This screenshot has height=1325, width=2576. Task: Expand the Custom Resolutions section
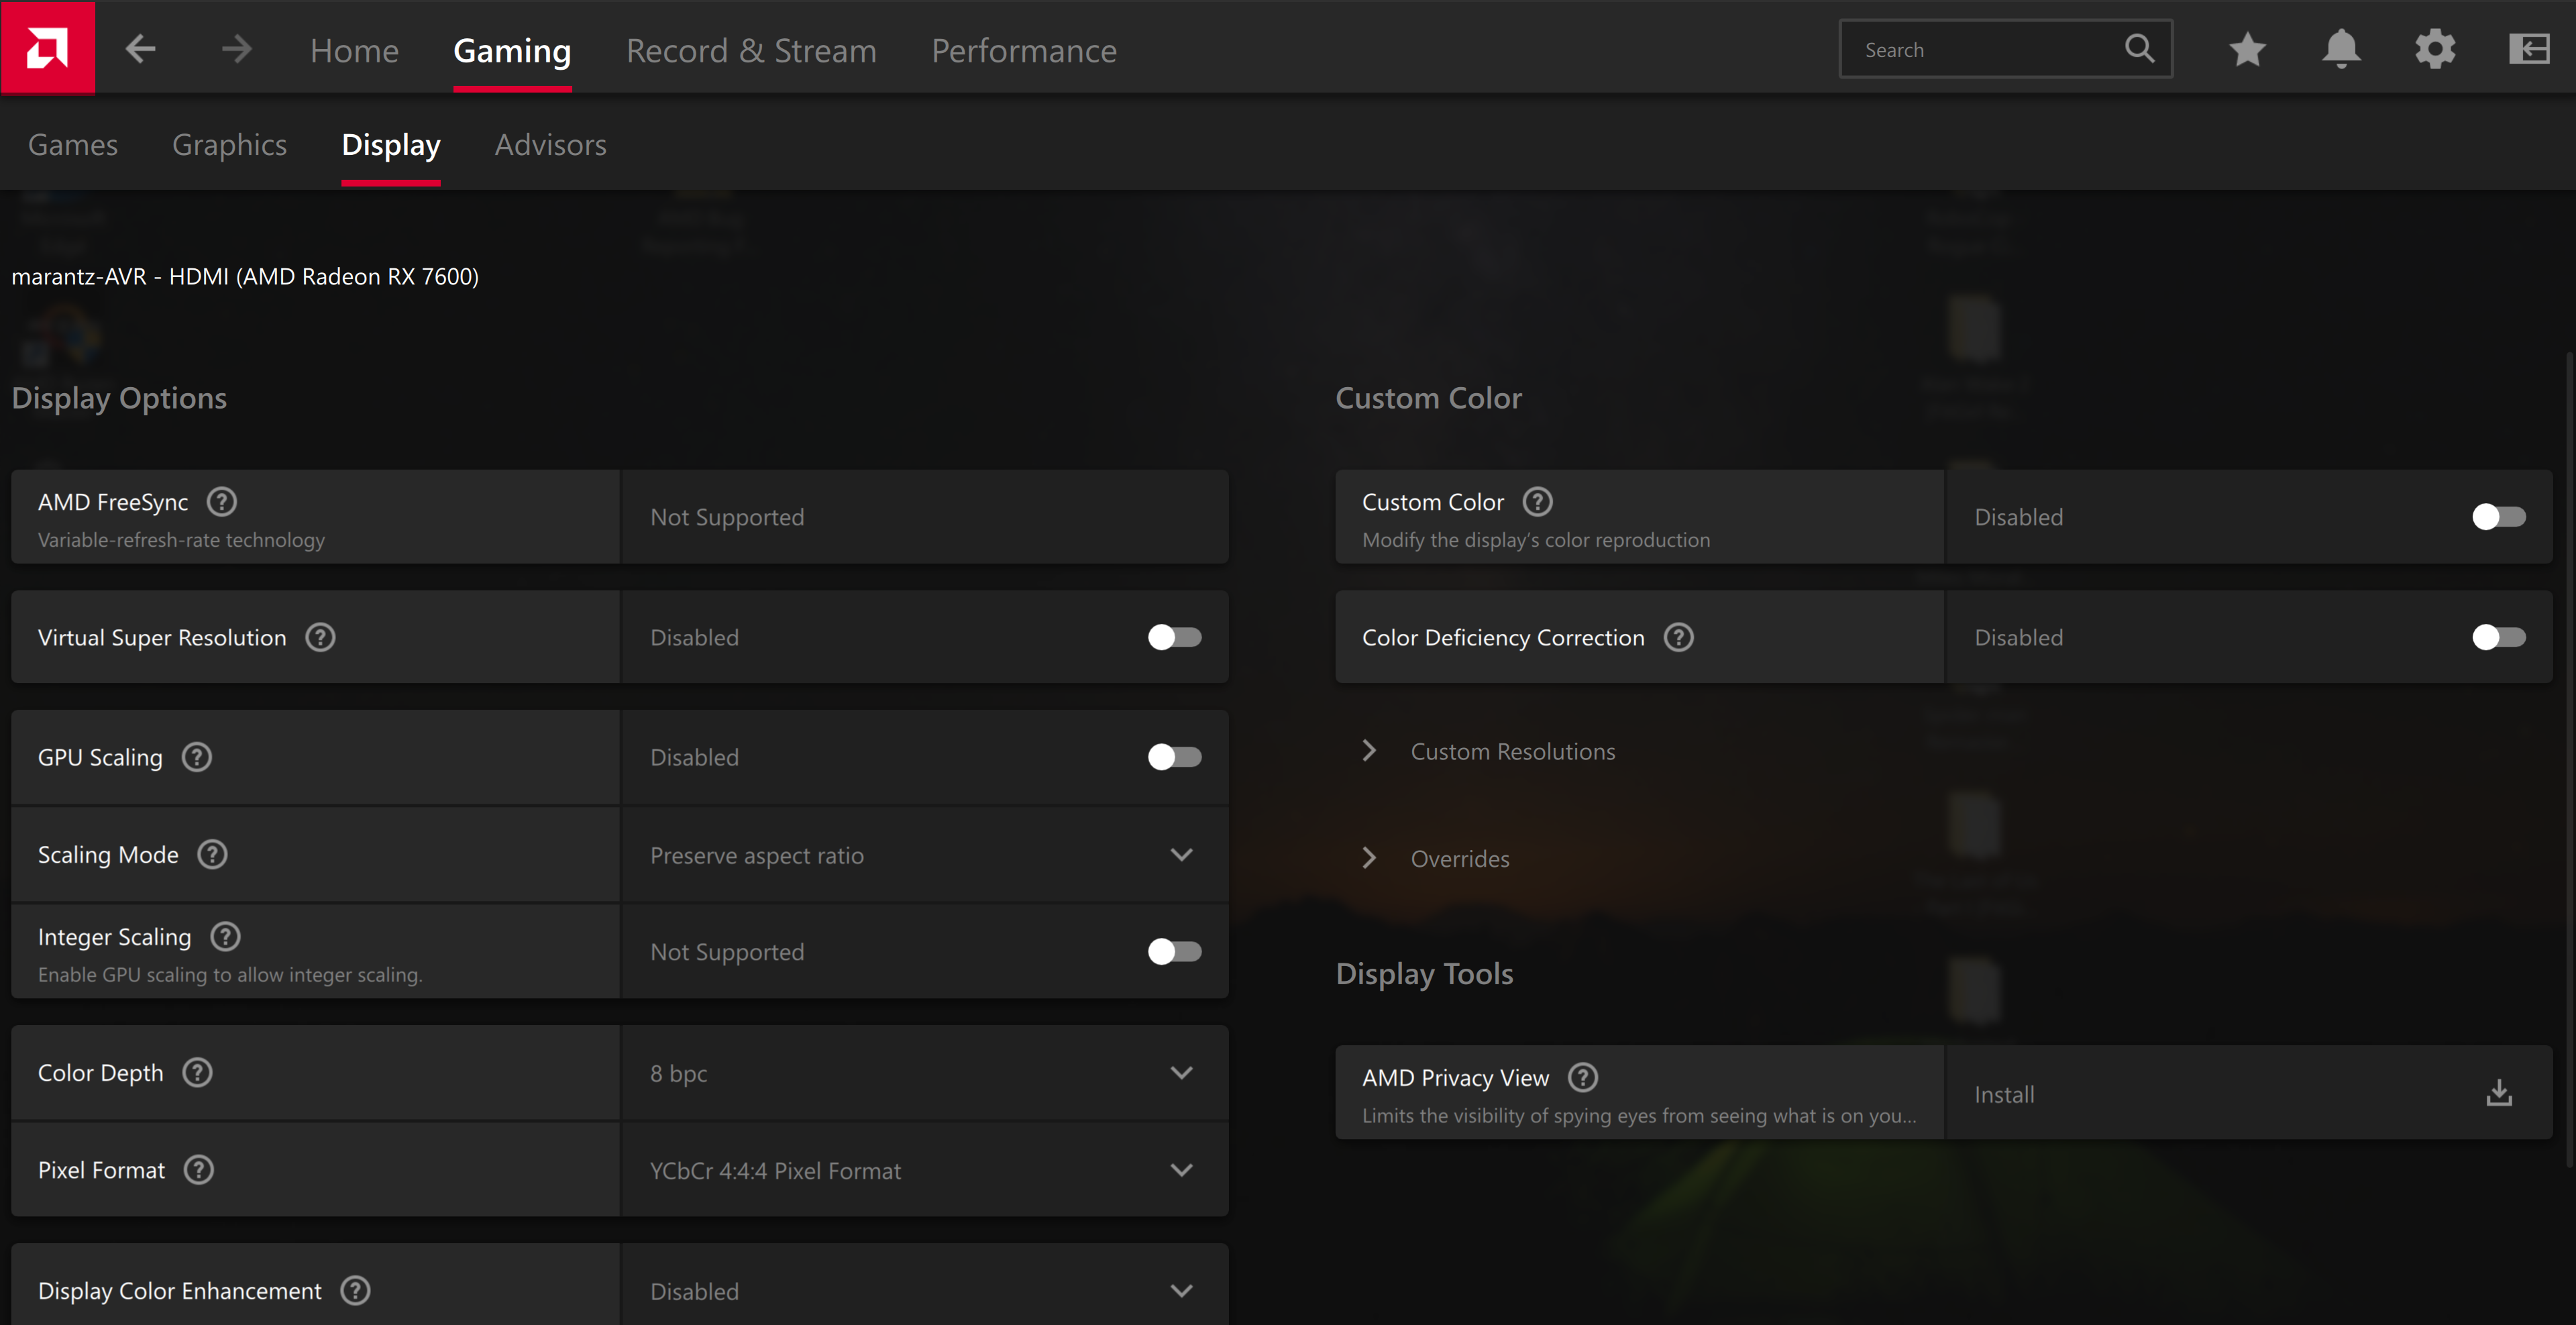(x=1512, y=751)
